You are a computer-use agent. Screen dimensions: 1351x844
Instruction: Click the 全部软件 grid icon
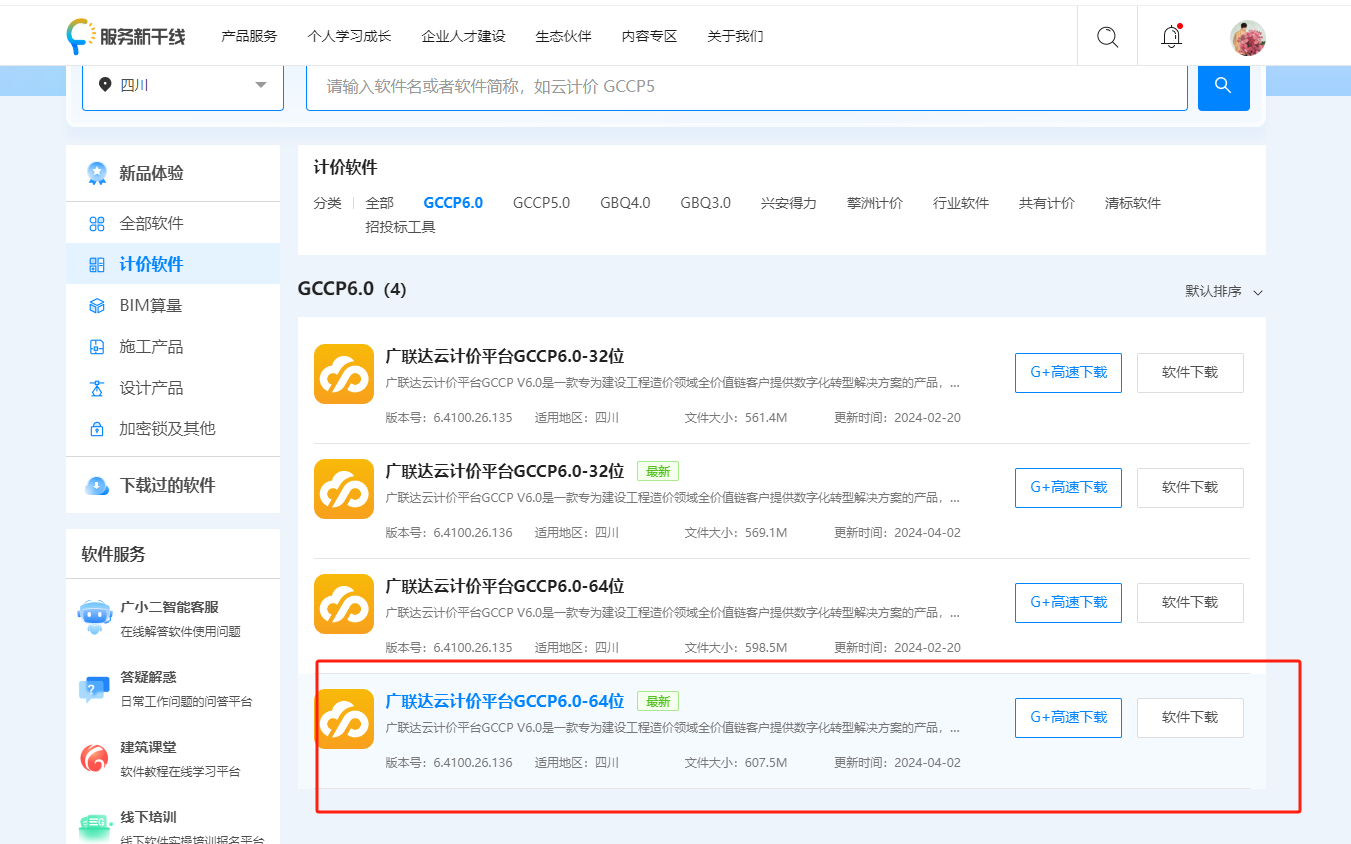(97, 224)
